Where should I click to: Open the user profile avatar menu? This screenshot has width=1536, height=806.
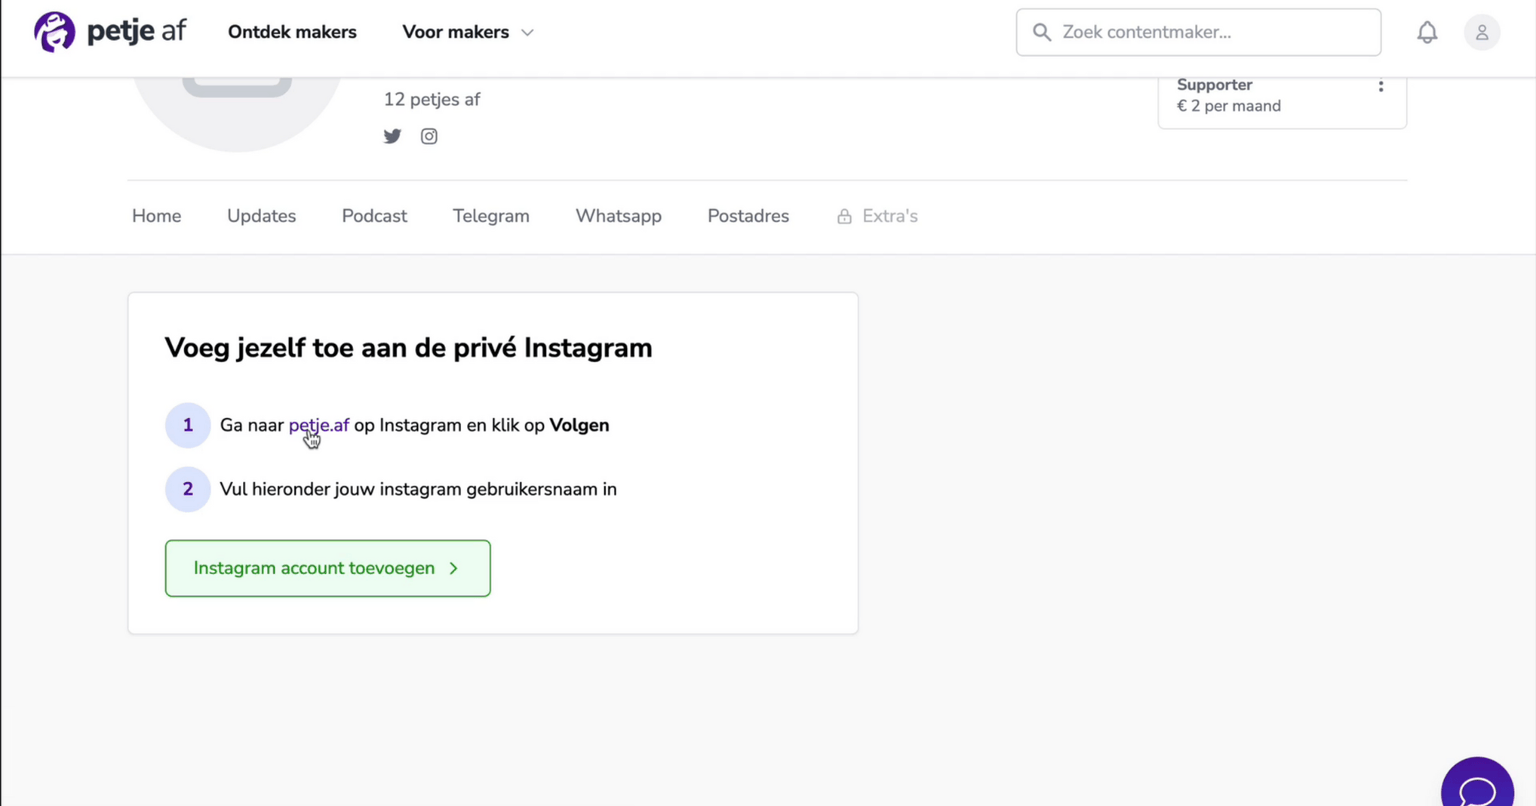1482,32
